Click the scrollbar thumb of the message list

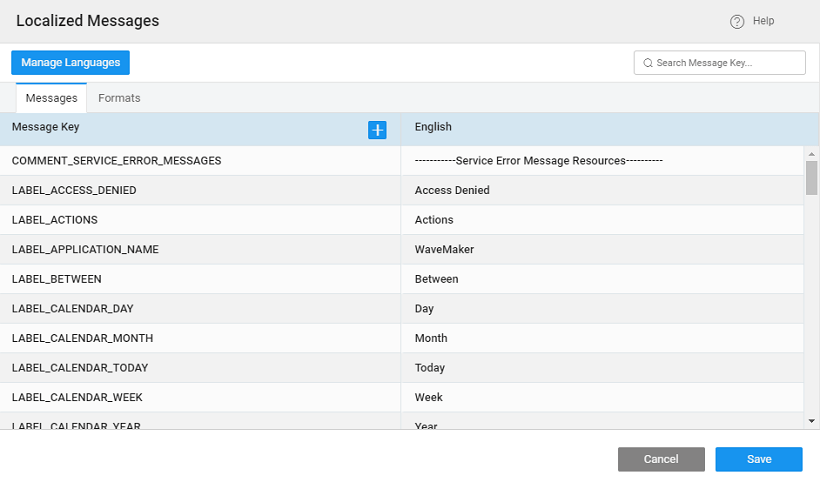pos(811,177)
